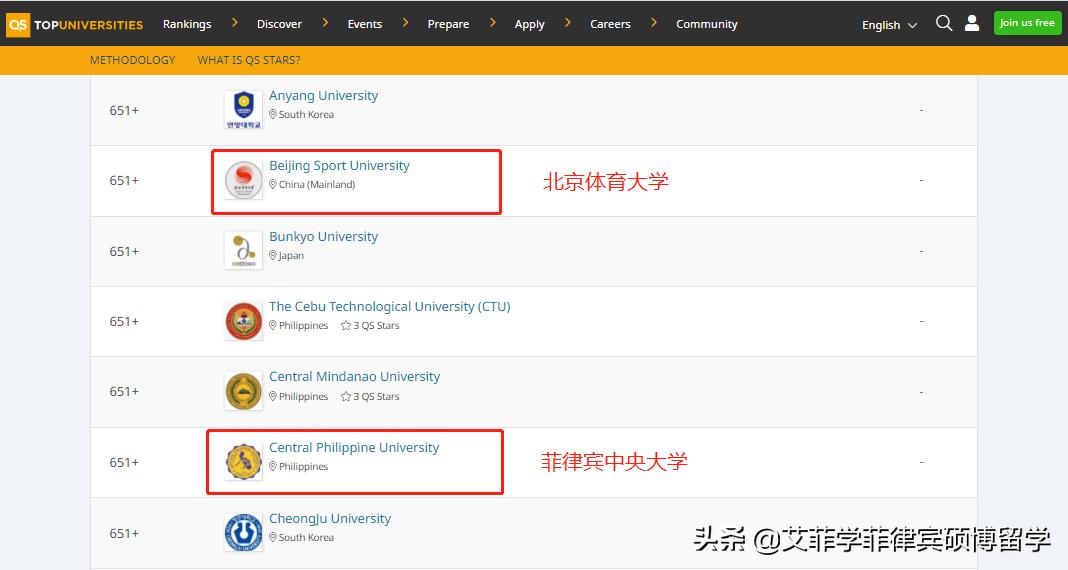
Task: Open the What is QS Stars tab
Action: tap(249, 60)
